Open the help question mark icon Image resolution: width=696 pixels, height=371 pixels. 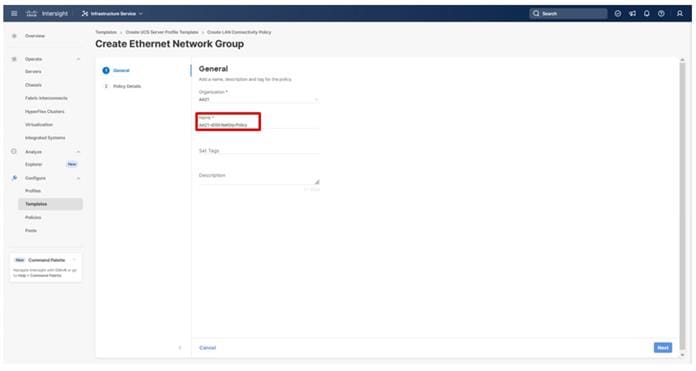point(661,13)
